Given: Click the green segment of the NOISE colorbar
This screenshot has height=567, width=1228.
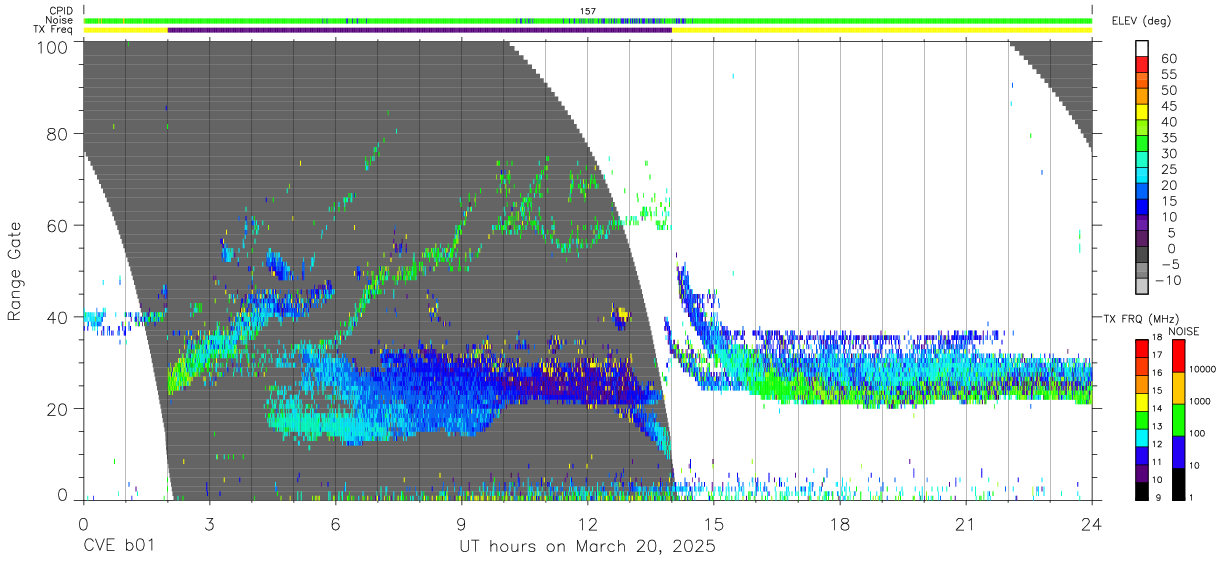Looking at the screenshot, I should point(1177,419).
